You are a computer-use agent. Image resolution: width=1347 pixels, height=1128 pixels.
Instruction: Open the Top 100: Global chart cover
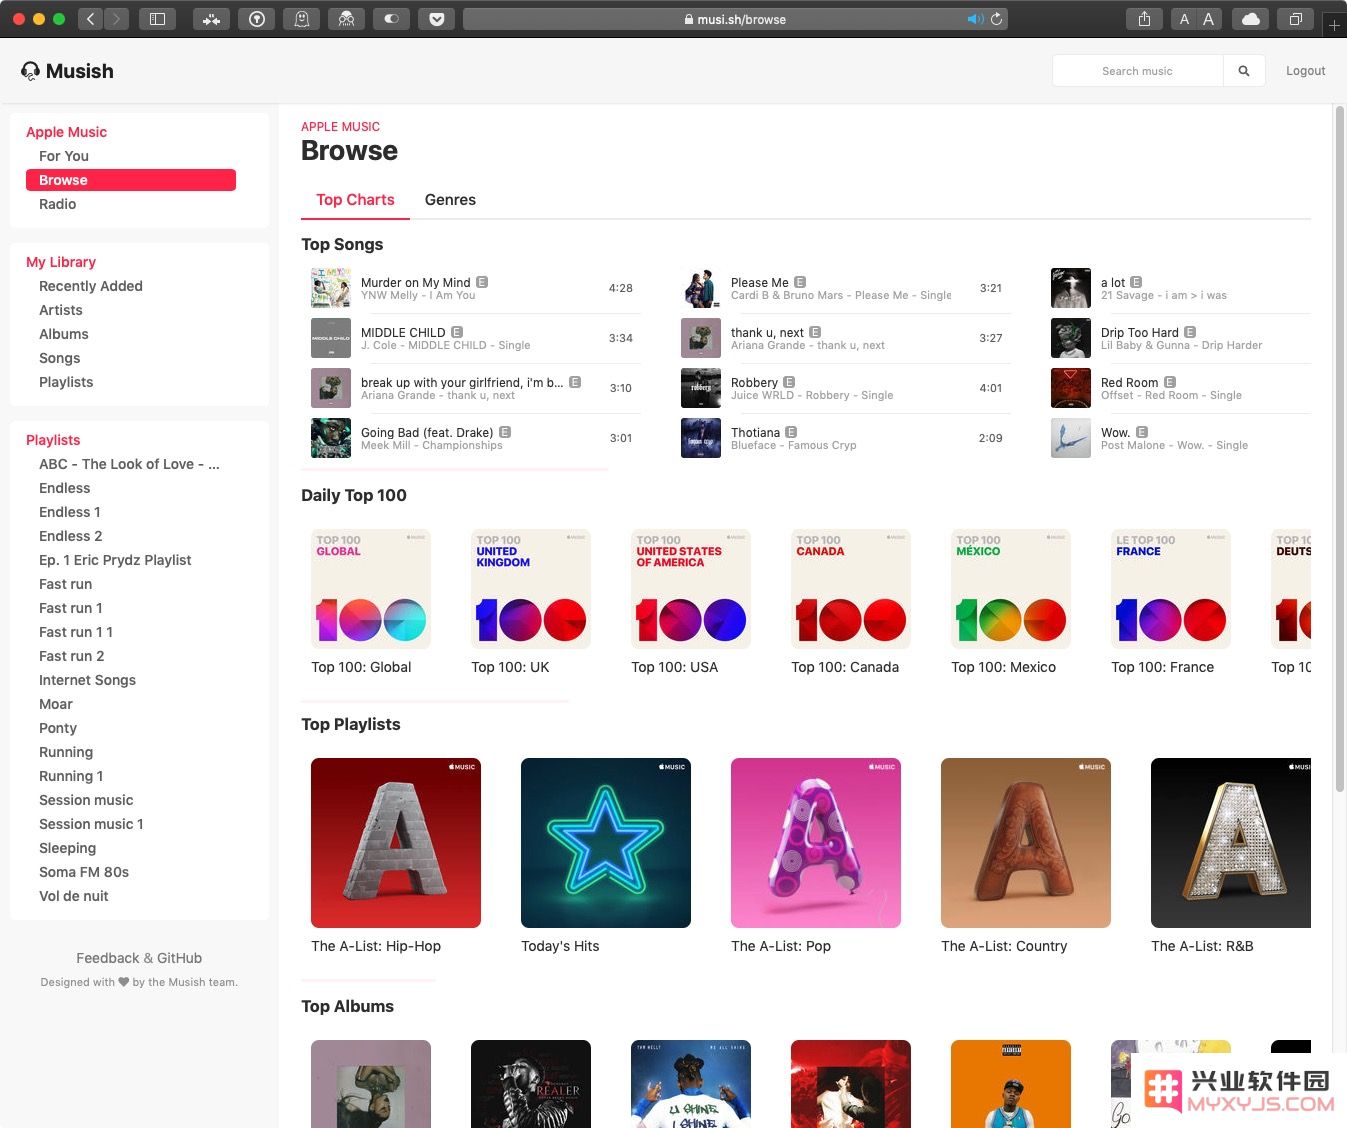pos(371,589)
